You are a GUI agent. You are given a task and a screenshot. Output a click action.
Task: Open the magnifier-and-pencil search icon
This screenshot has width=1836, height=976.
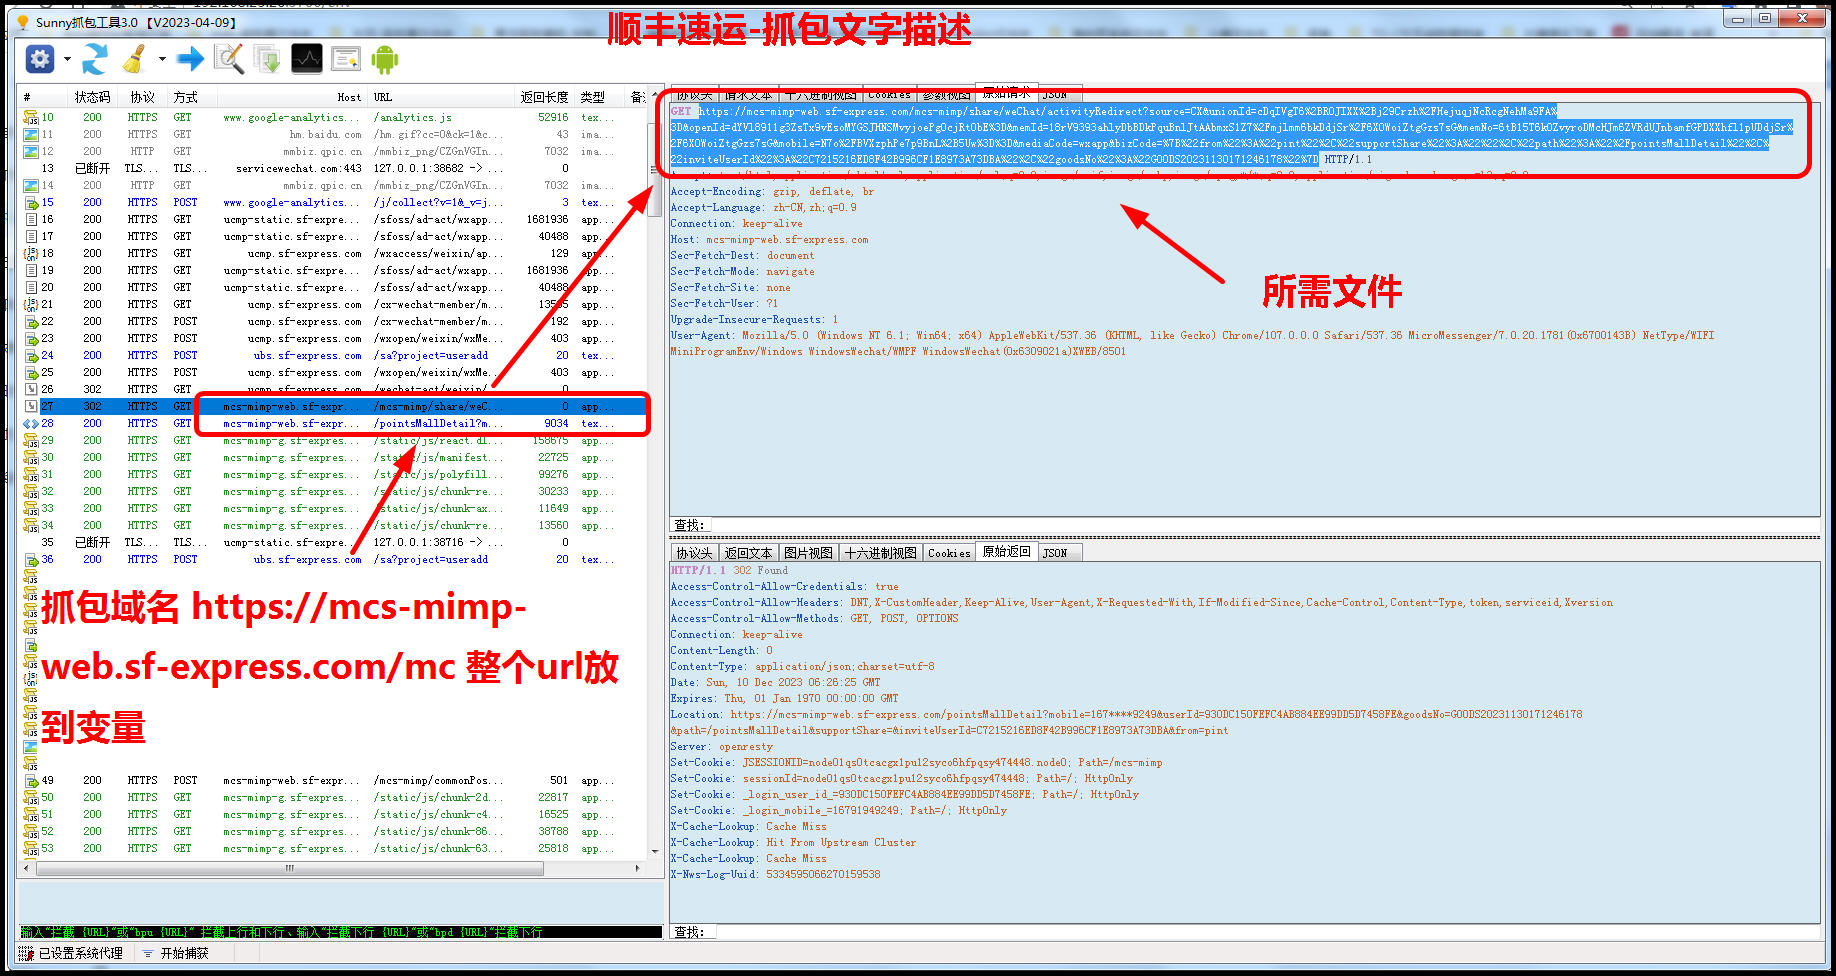tap(229, 59)
